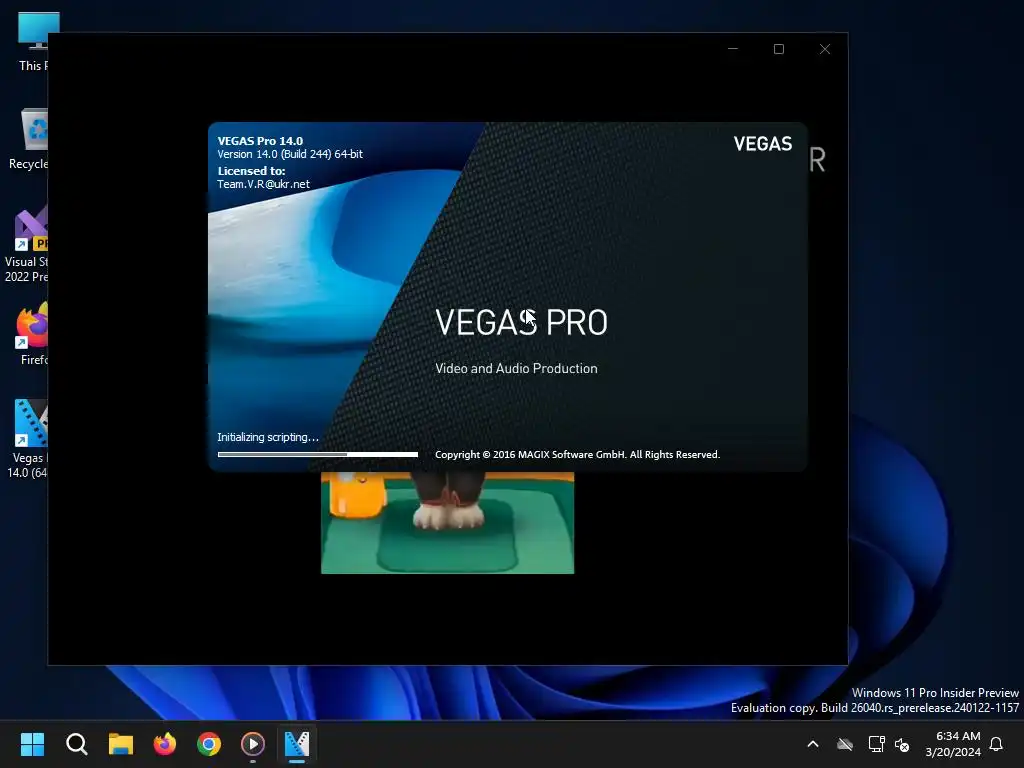Viewport: 1024px width, 768px height.
Task: Click the 'Version 14.0 (Build 244) 64-bit' text
Action: pos(290,154)
